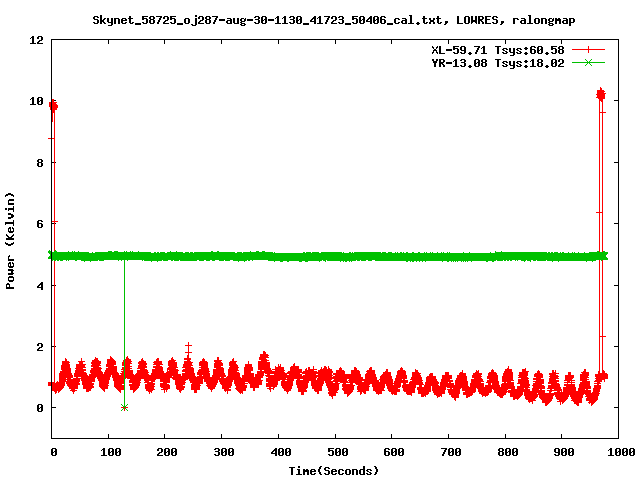This screenshot has height=480, width=640.
Task: Click the XL-59.71 Tsys:60.58 legend label
Action: coord(498,50)
